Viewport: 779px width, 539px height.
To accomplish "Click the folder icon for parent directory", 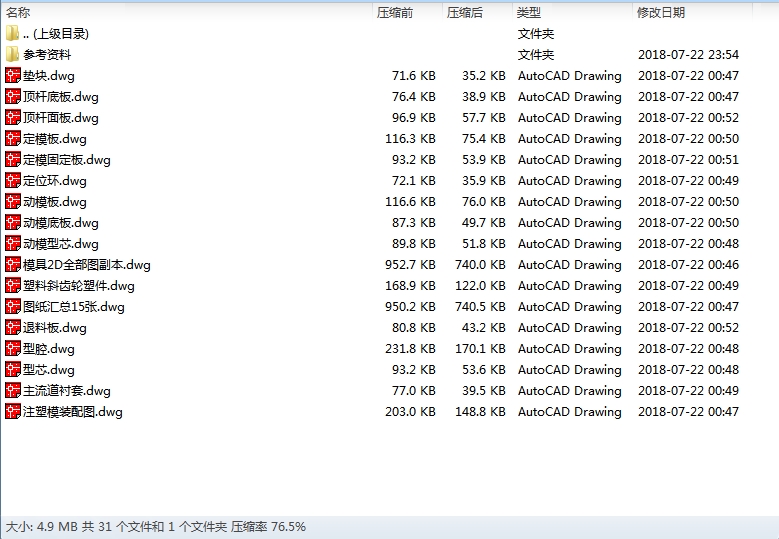I will [12, 33].
